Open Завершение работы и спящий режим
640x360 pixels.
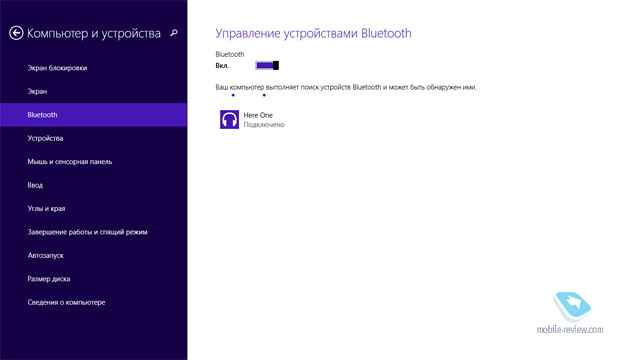coord(93,232)
